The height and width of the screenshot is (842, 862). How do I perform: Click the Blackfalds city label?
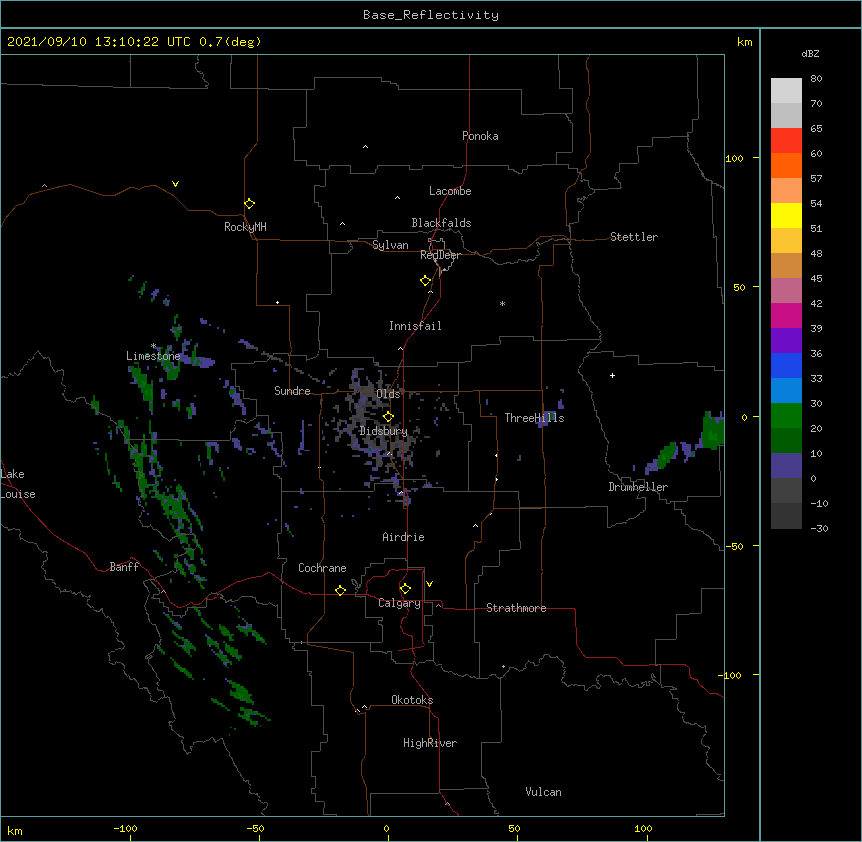(x=441, y=223)
